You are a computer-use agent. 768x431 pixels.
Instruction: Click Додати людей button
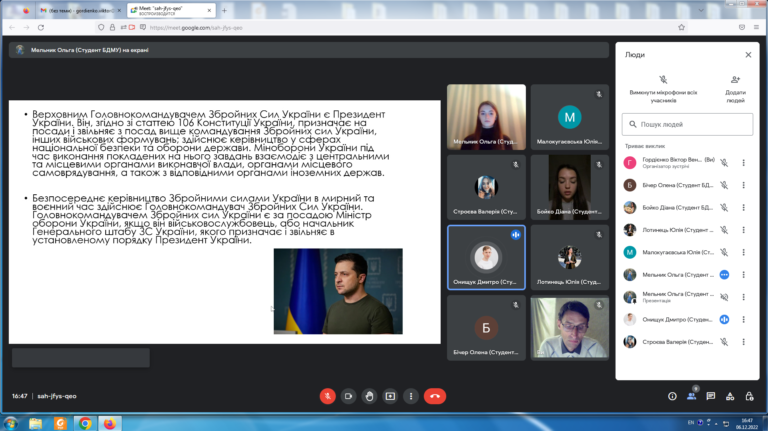coord(735,89)
